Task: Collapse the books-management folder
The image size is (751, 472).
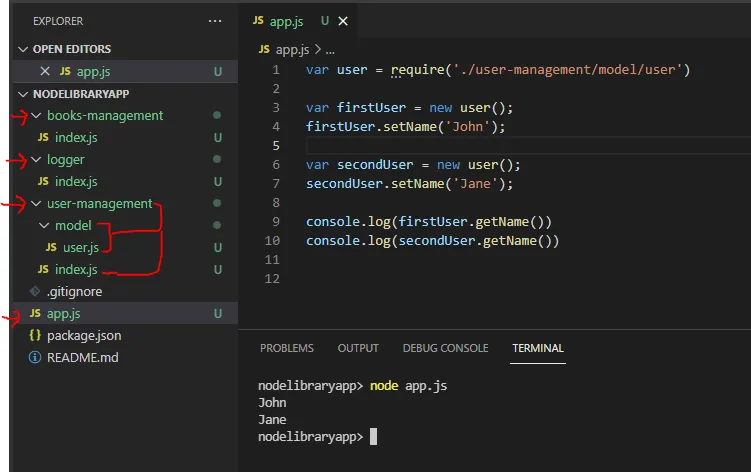Action: pos(38,116)
